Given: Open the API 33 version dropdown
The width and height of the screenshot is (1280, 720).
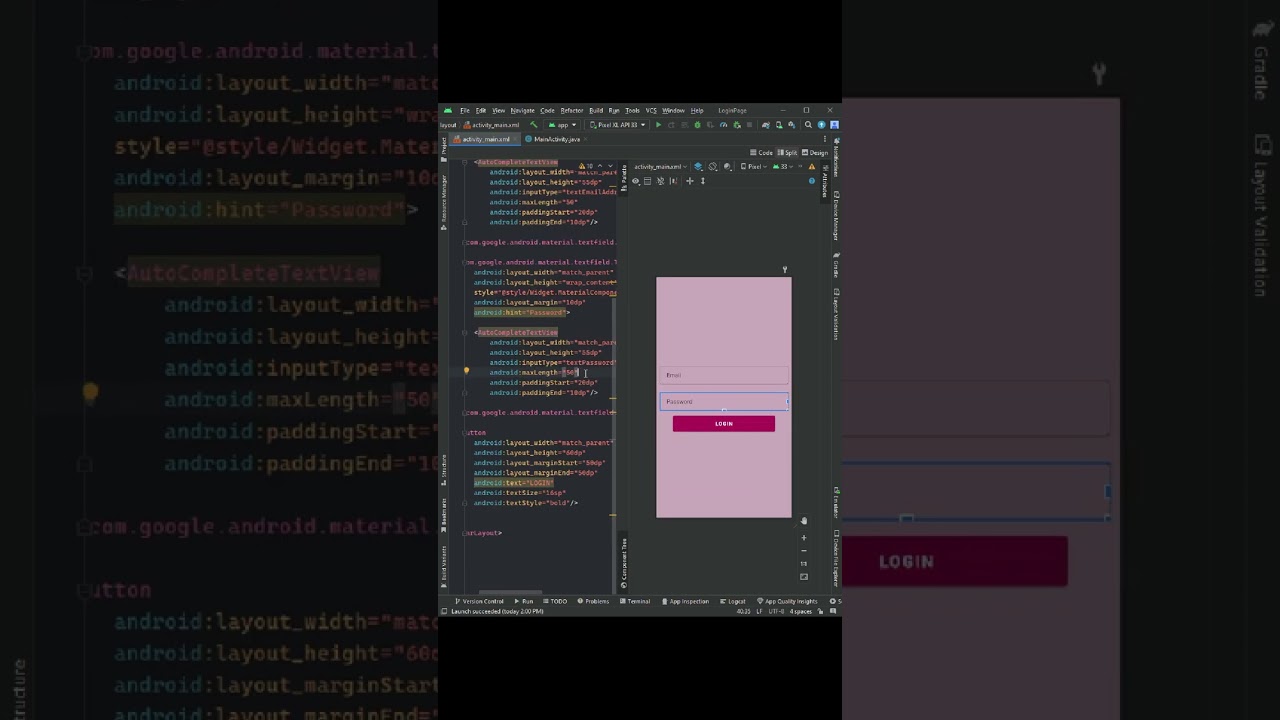Looking at the screenshot, I should [783, 166].
